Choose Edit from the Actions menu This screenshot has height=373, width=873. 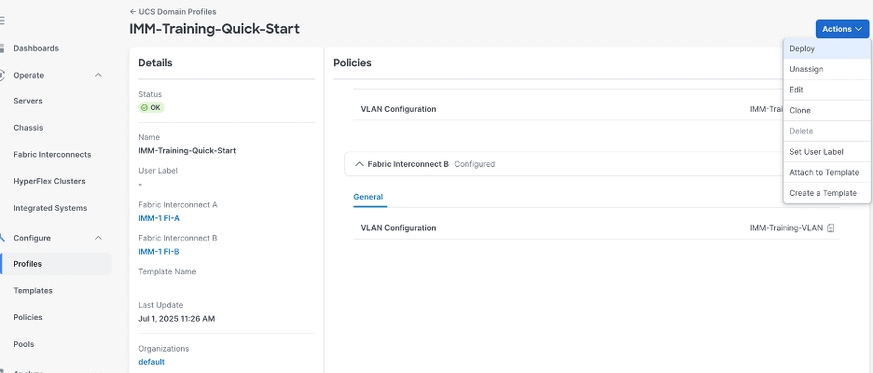(826, 90)
